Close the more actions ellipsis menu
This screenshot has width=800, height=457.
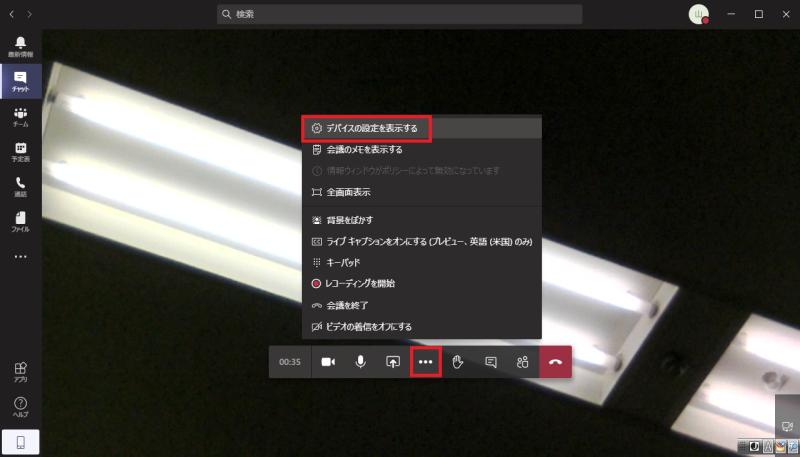pyautogui.click(x=426, y=362)
